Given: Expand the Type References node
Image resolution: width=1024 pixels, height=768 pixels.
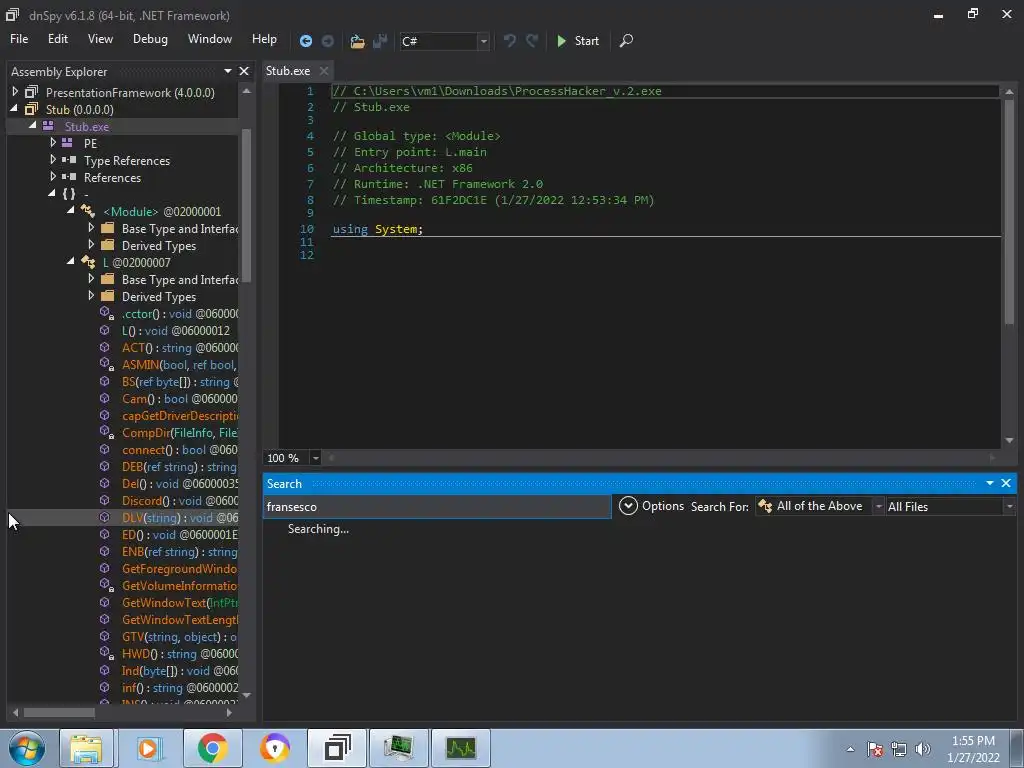Looking at the screenshot, I should (x=53, y=160).
